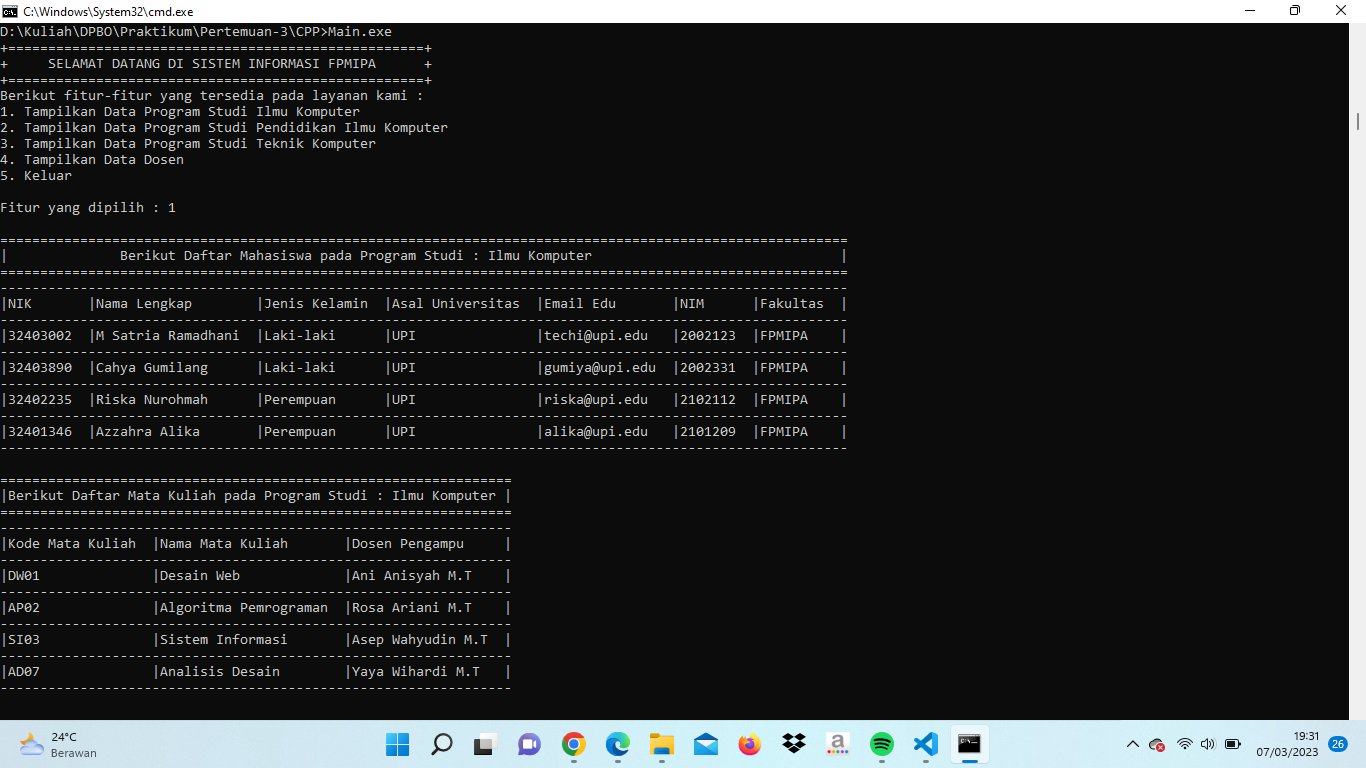1366x768 pixels.
Task: Toggle Wi-Fi via the network tray icon
Action: tap(1185, 744)
